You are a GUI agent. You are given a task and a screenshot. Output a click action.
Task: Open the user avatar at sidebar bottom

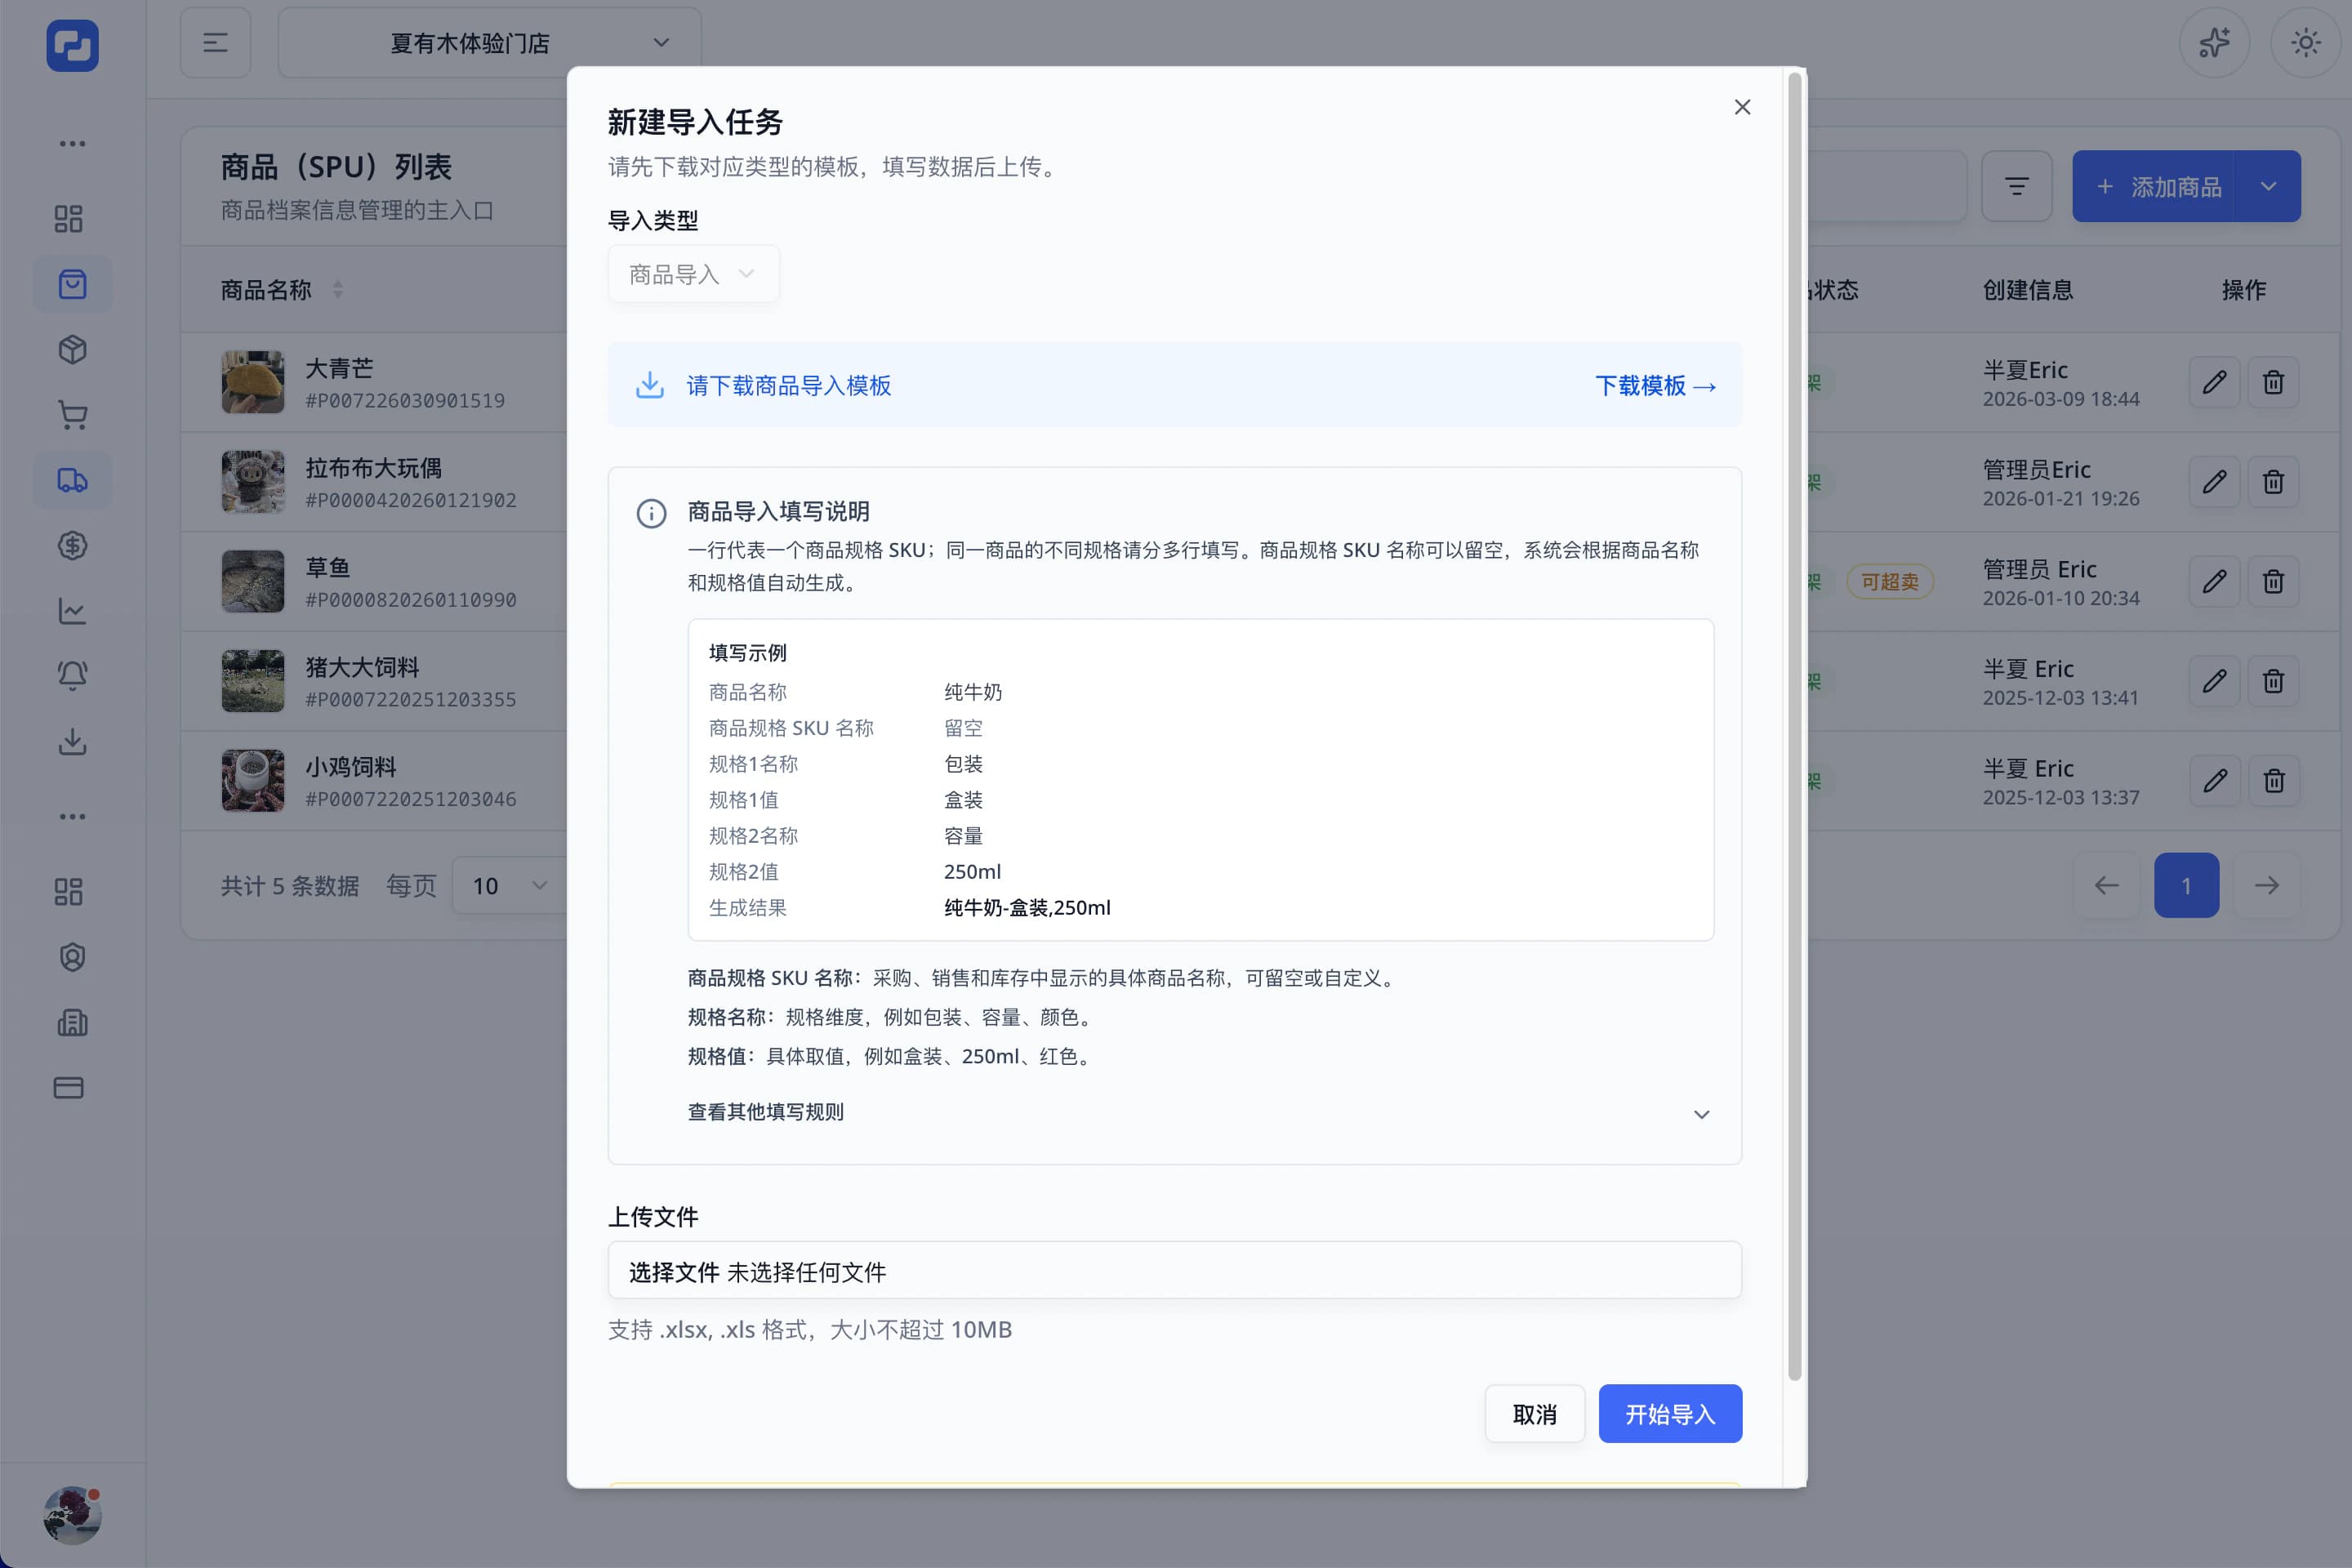tap(72, 1514)
